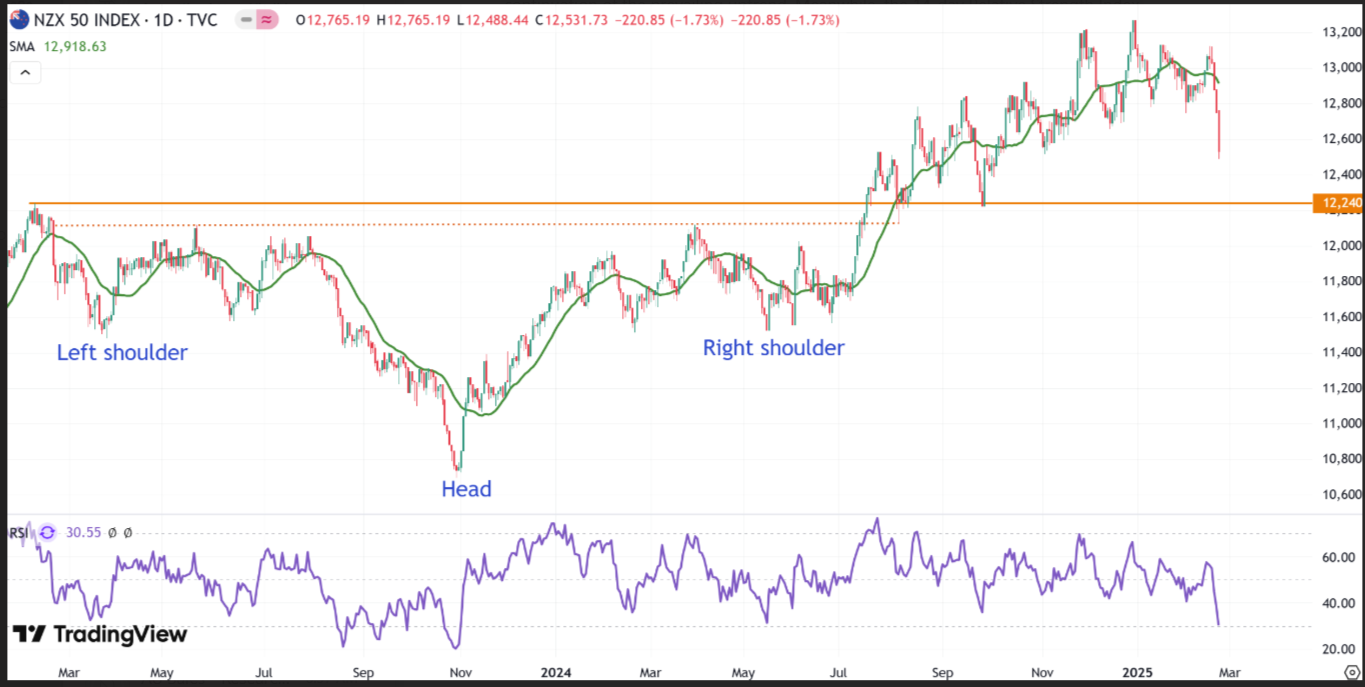The width and height of the screenshot is (1365, 687).
Task: Click the 2025 label on the time axis
Action: coord(1138,673)
